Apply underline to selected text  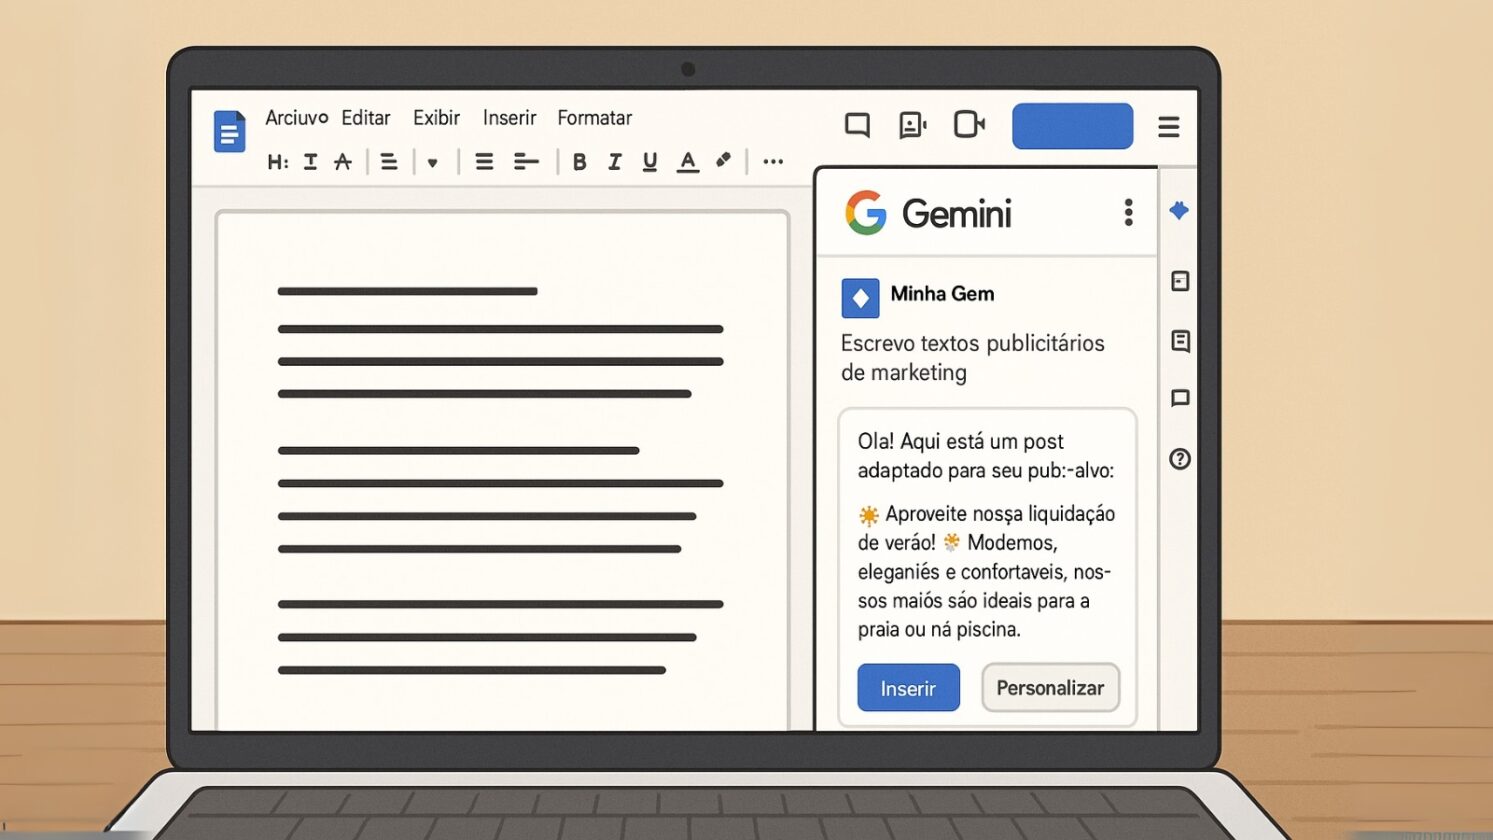pyautogui.click(x=650, y=161)
